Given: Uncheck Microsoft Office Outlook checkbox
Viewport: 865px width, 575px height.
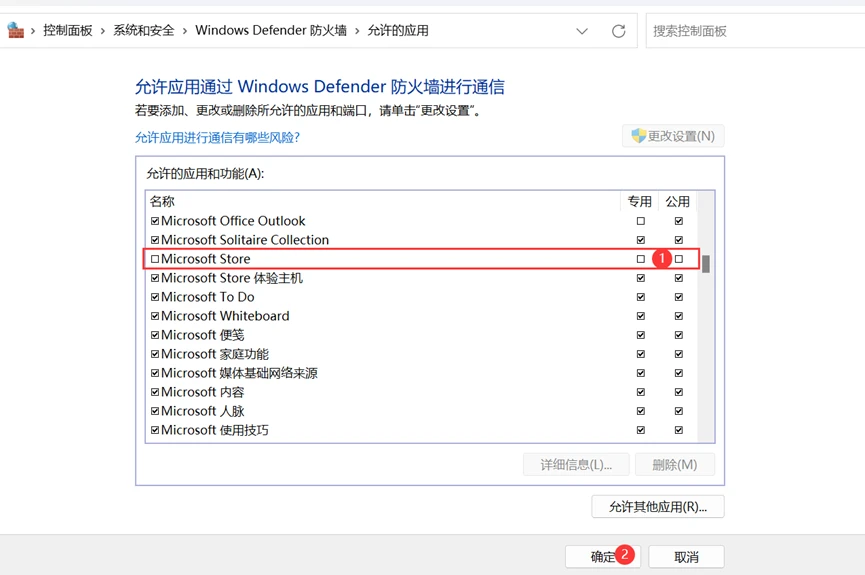Looking at the screenshot, I should tap(155, 221).
